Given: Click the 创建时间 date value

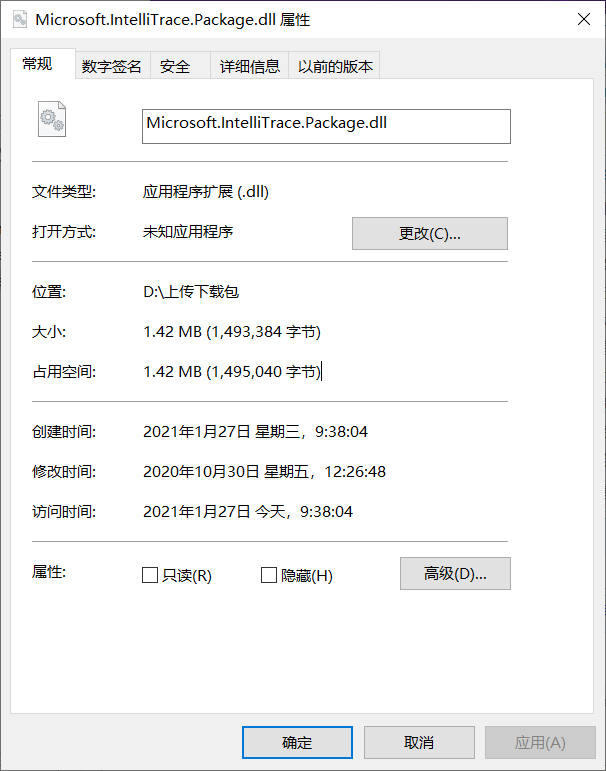Looking at the screenshot, I should click(x=255, y=432).
